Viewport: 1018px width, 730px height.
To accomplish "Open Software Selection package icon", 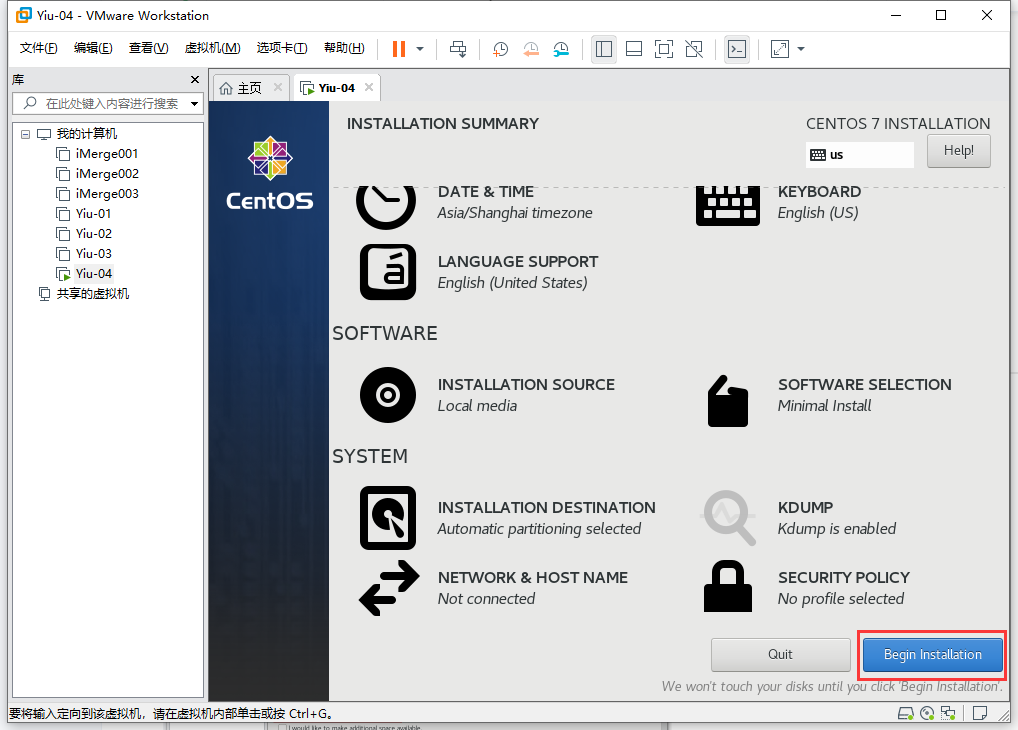I will click(x=728, y=401).
